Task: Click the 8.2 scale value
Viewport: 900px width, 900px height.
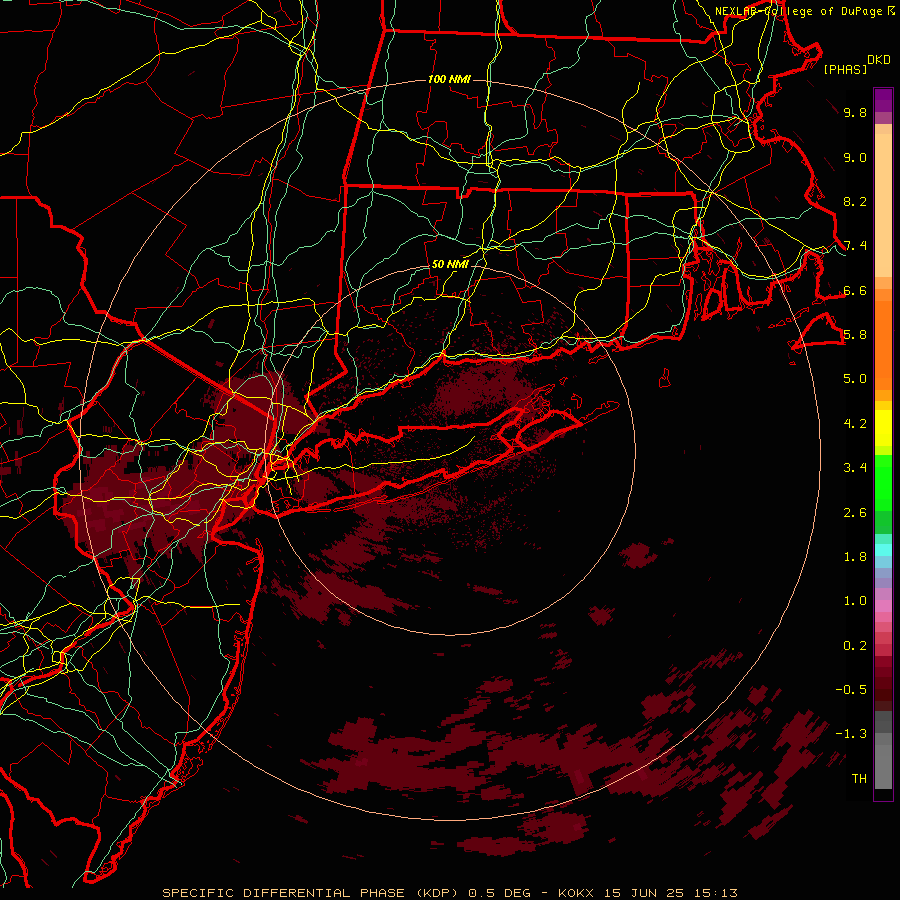Action: (855, 201)
